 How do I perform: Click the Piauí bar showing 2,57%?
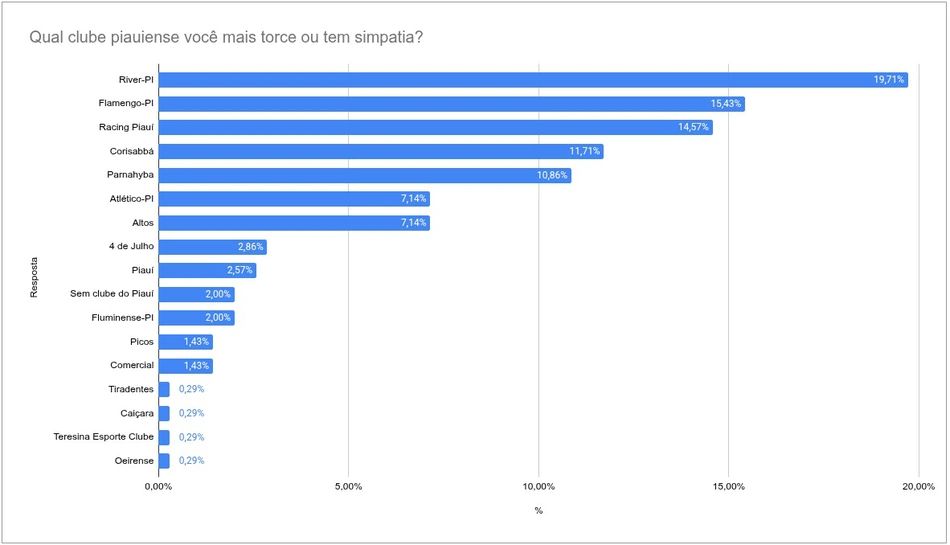click(207, 270)
